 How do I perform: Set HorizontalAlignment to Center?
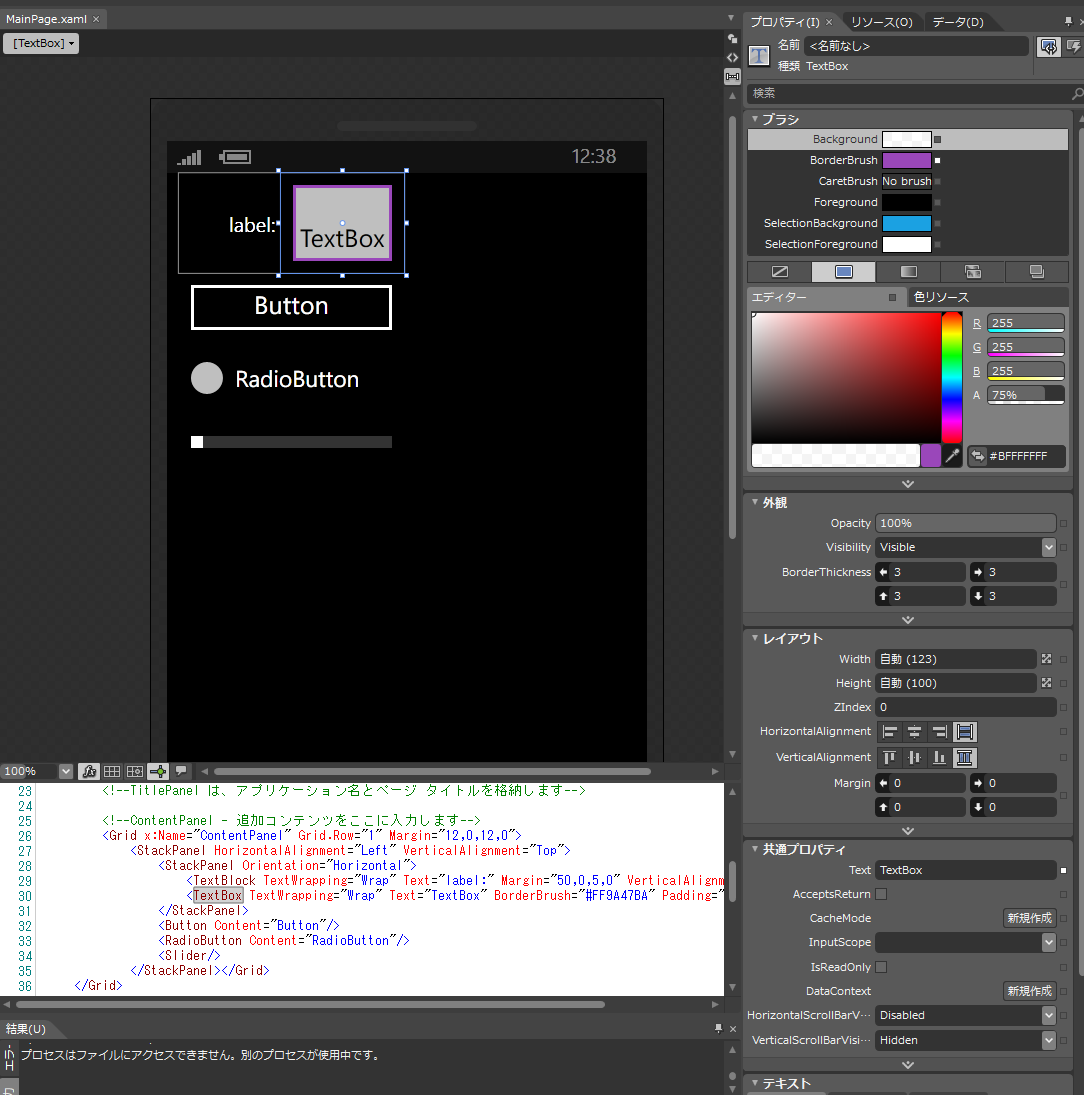[x=914, y=732]
